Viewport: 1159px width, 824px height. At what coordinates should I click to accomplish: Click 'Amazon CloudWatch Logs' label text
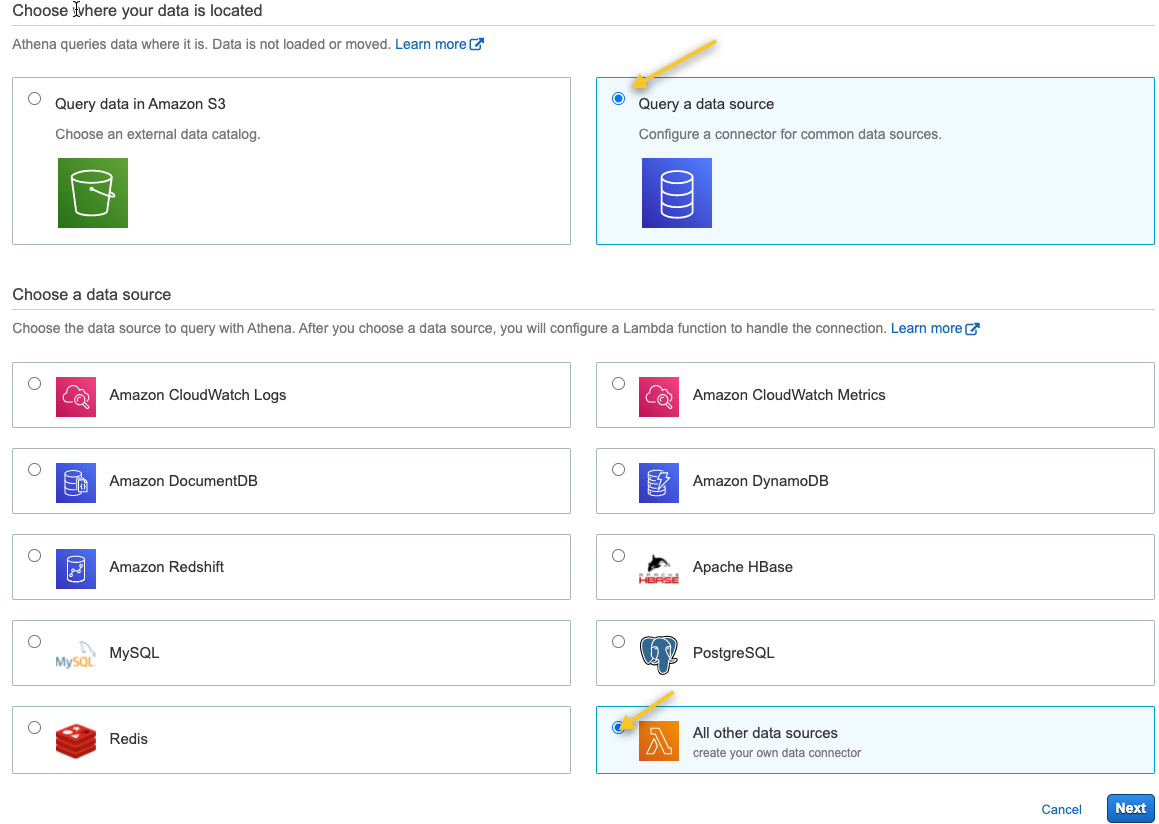[197, 395]
